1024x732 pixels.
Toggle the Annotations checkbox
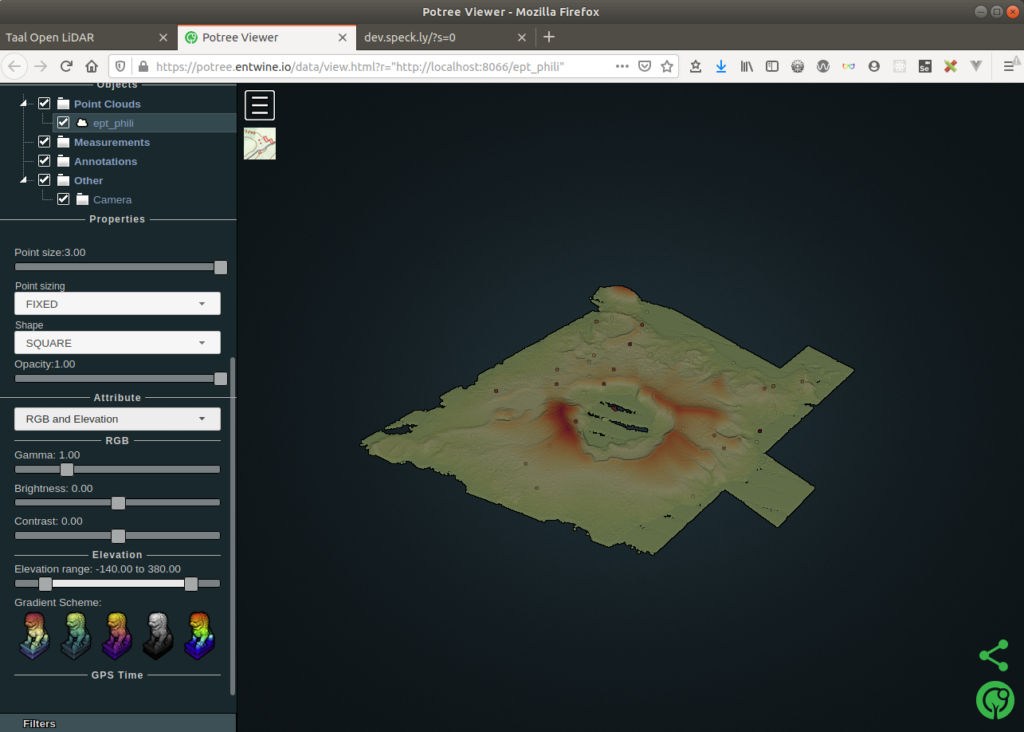pos(44,161)
